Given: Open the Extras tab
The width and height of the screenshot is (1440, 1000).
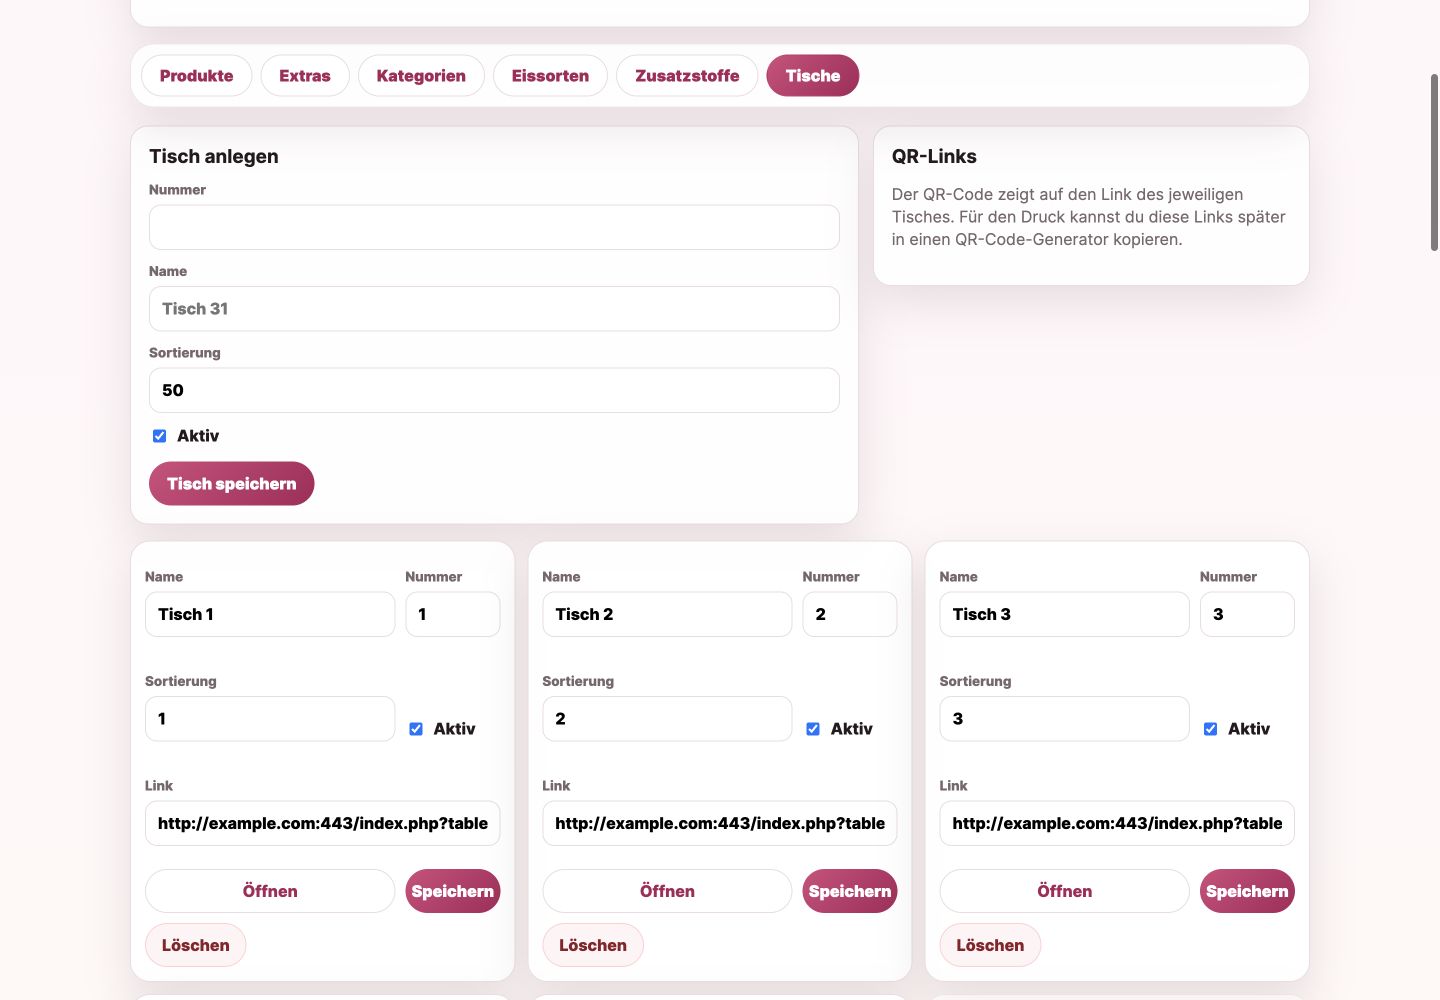Looking at the screenshot, I should click(305, 76).
